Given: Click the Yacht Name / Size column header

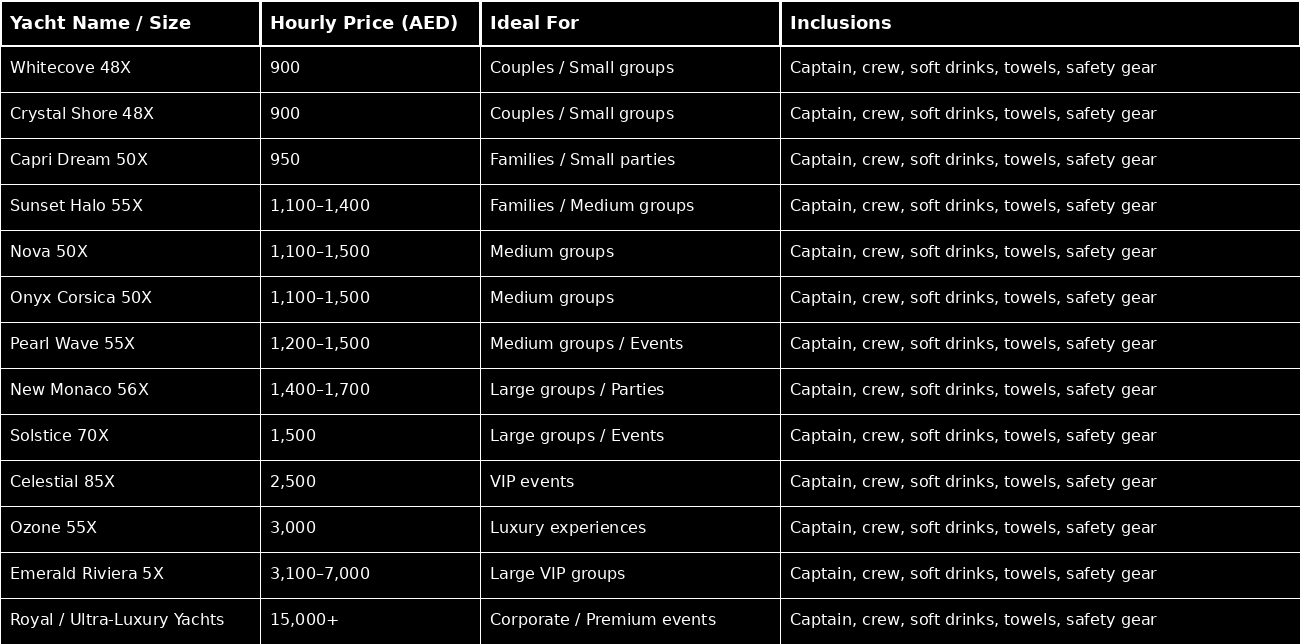Looking at the screenshot, I should [100, 23].
